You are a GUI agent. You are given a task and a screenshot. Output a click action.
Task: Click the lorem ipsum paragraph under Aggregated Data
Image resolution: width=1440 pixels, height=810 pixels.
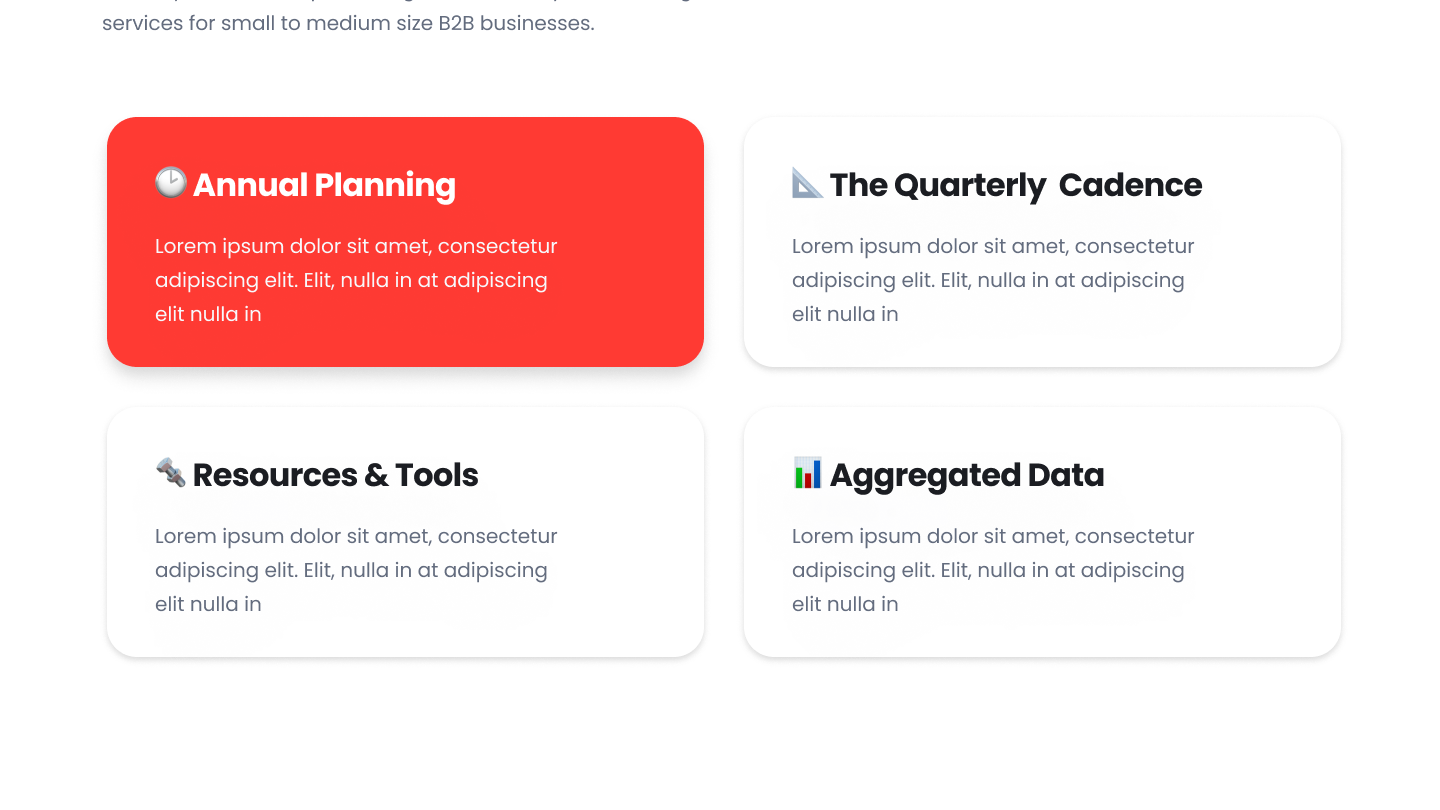[993, 570]
